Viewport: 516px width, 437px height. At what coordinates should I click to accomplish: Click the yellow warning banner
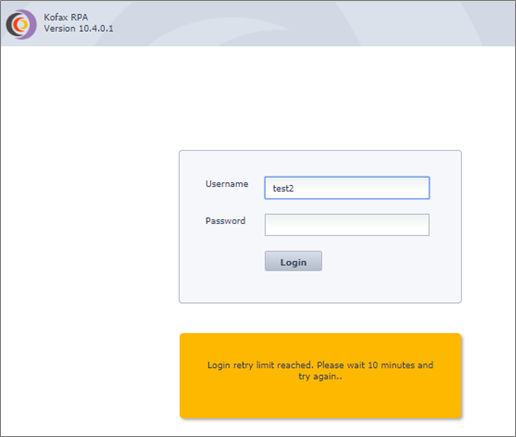pos(320,376)
